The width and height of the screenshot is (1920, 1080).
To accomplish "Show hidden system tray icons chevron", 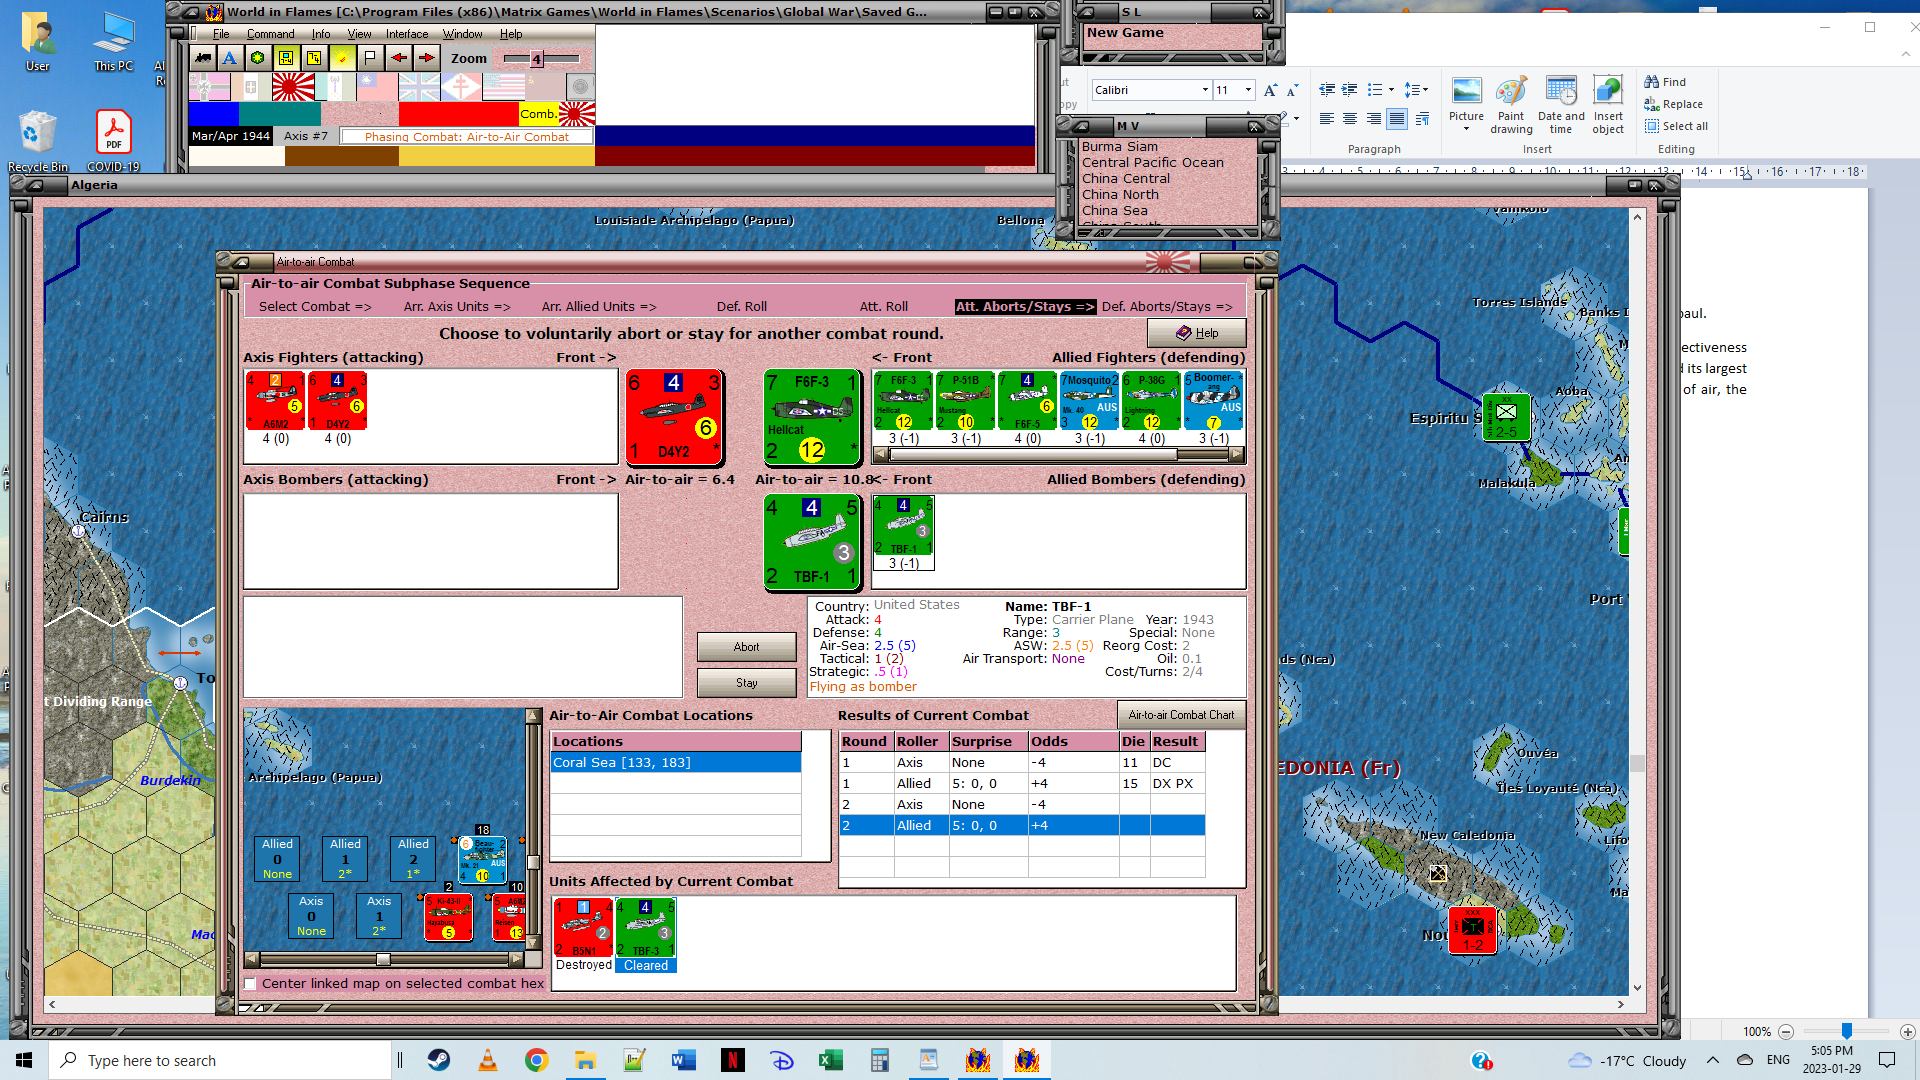I will [1713, 1060].
